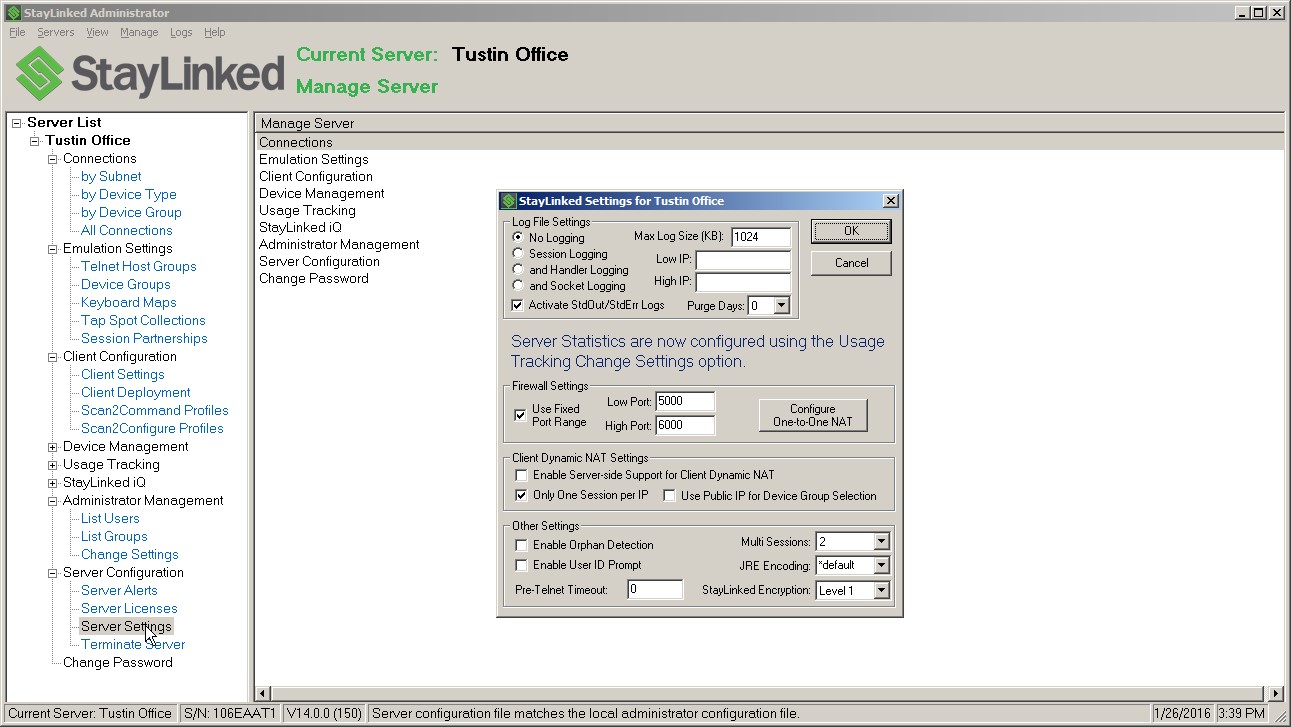
Task: Open the Multi Sessions dropdown
Action: (x=881, y=540)
